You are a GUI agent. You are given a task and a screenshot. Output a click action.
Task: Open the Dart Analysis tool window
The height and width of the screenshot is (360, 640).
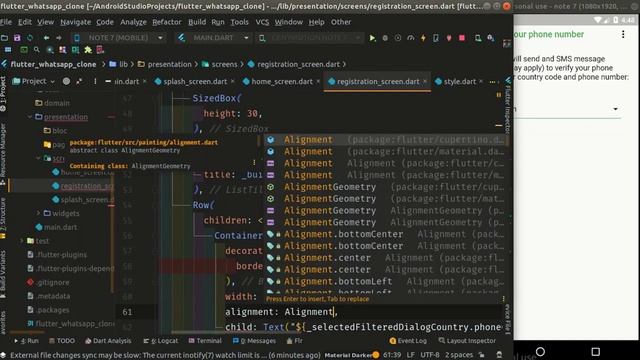point(108,341)
